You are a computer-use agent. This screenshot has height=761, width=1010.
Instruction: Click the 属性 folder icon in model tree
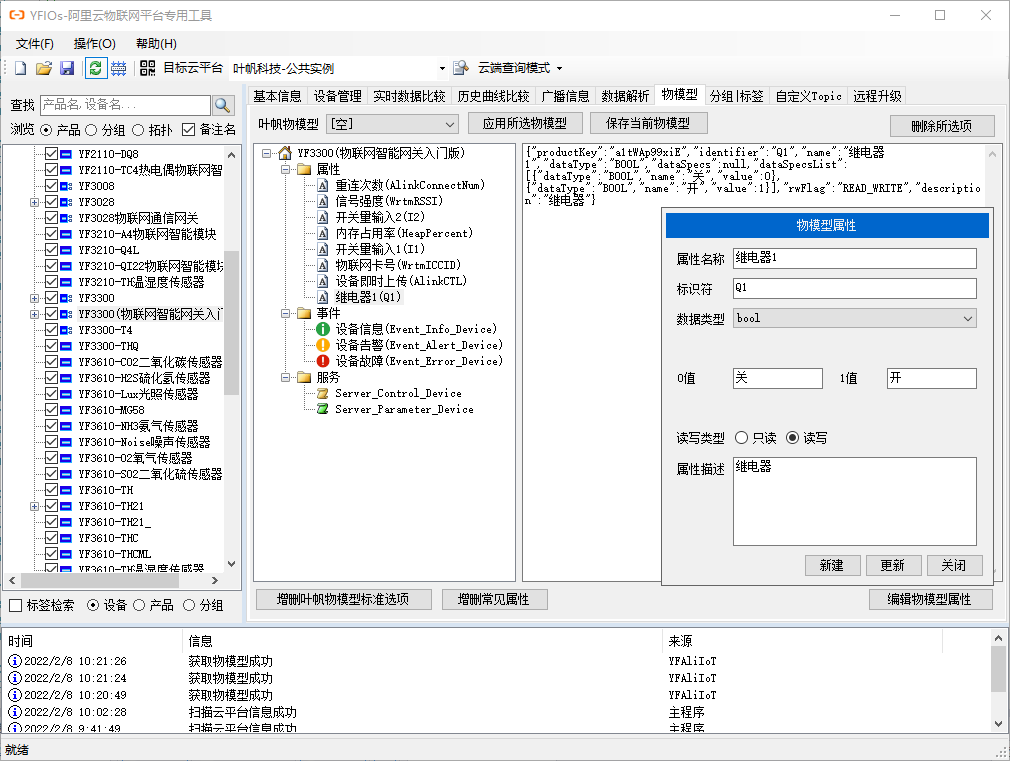pos(304,169)
